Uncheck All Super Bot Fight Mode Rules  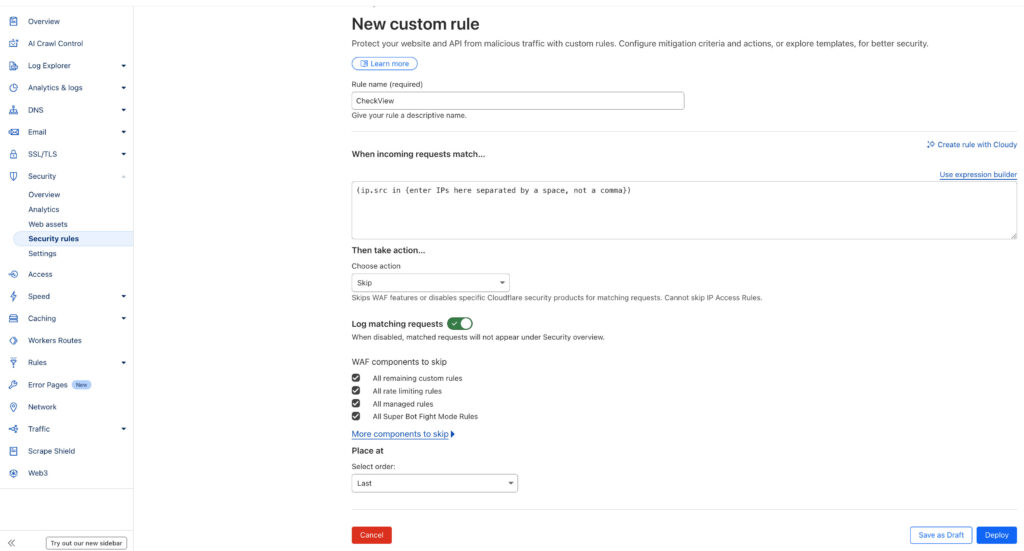pyautogui.click(x=356, y=416)
